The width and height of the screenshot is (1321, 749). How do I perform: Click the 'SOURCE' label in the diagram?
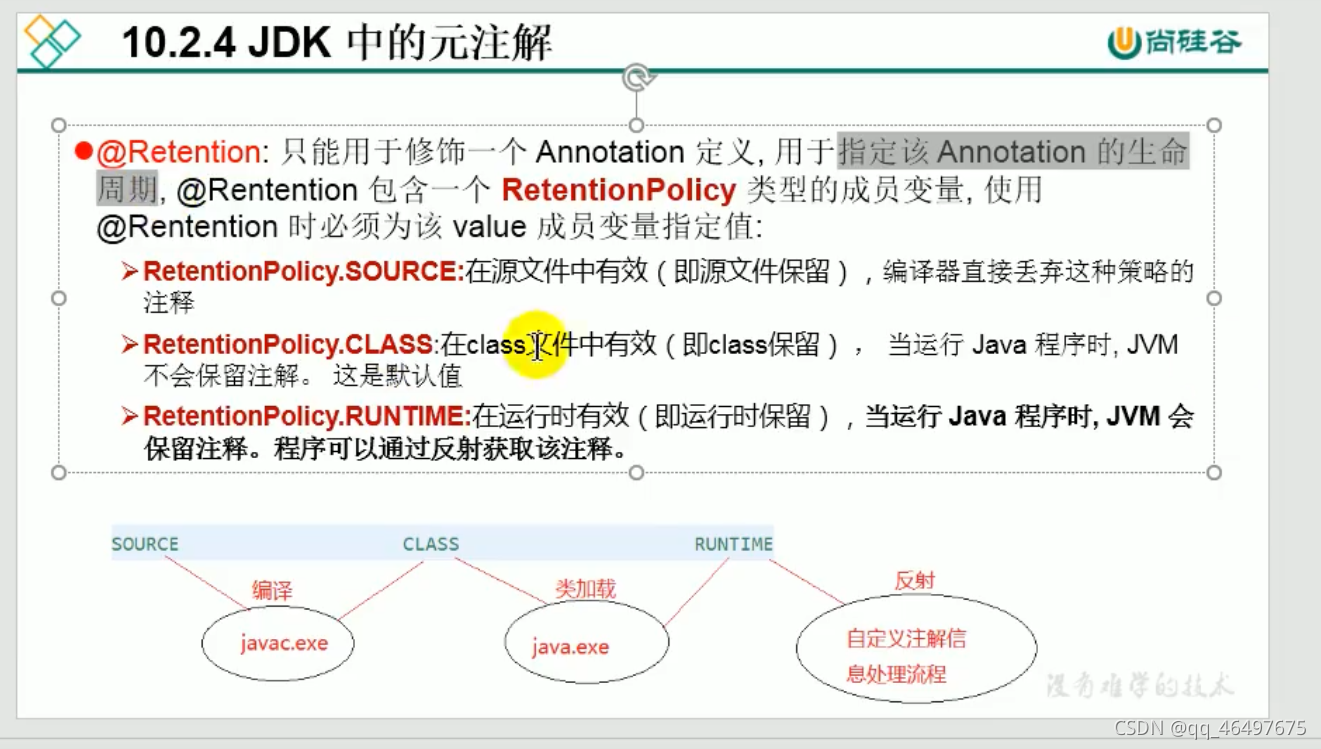click(145, 544)
